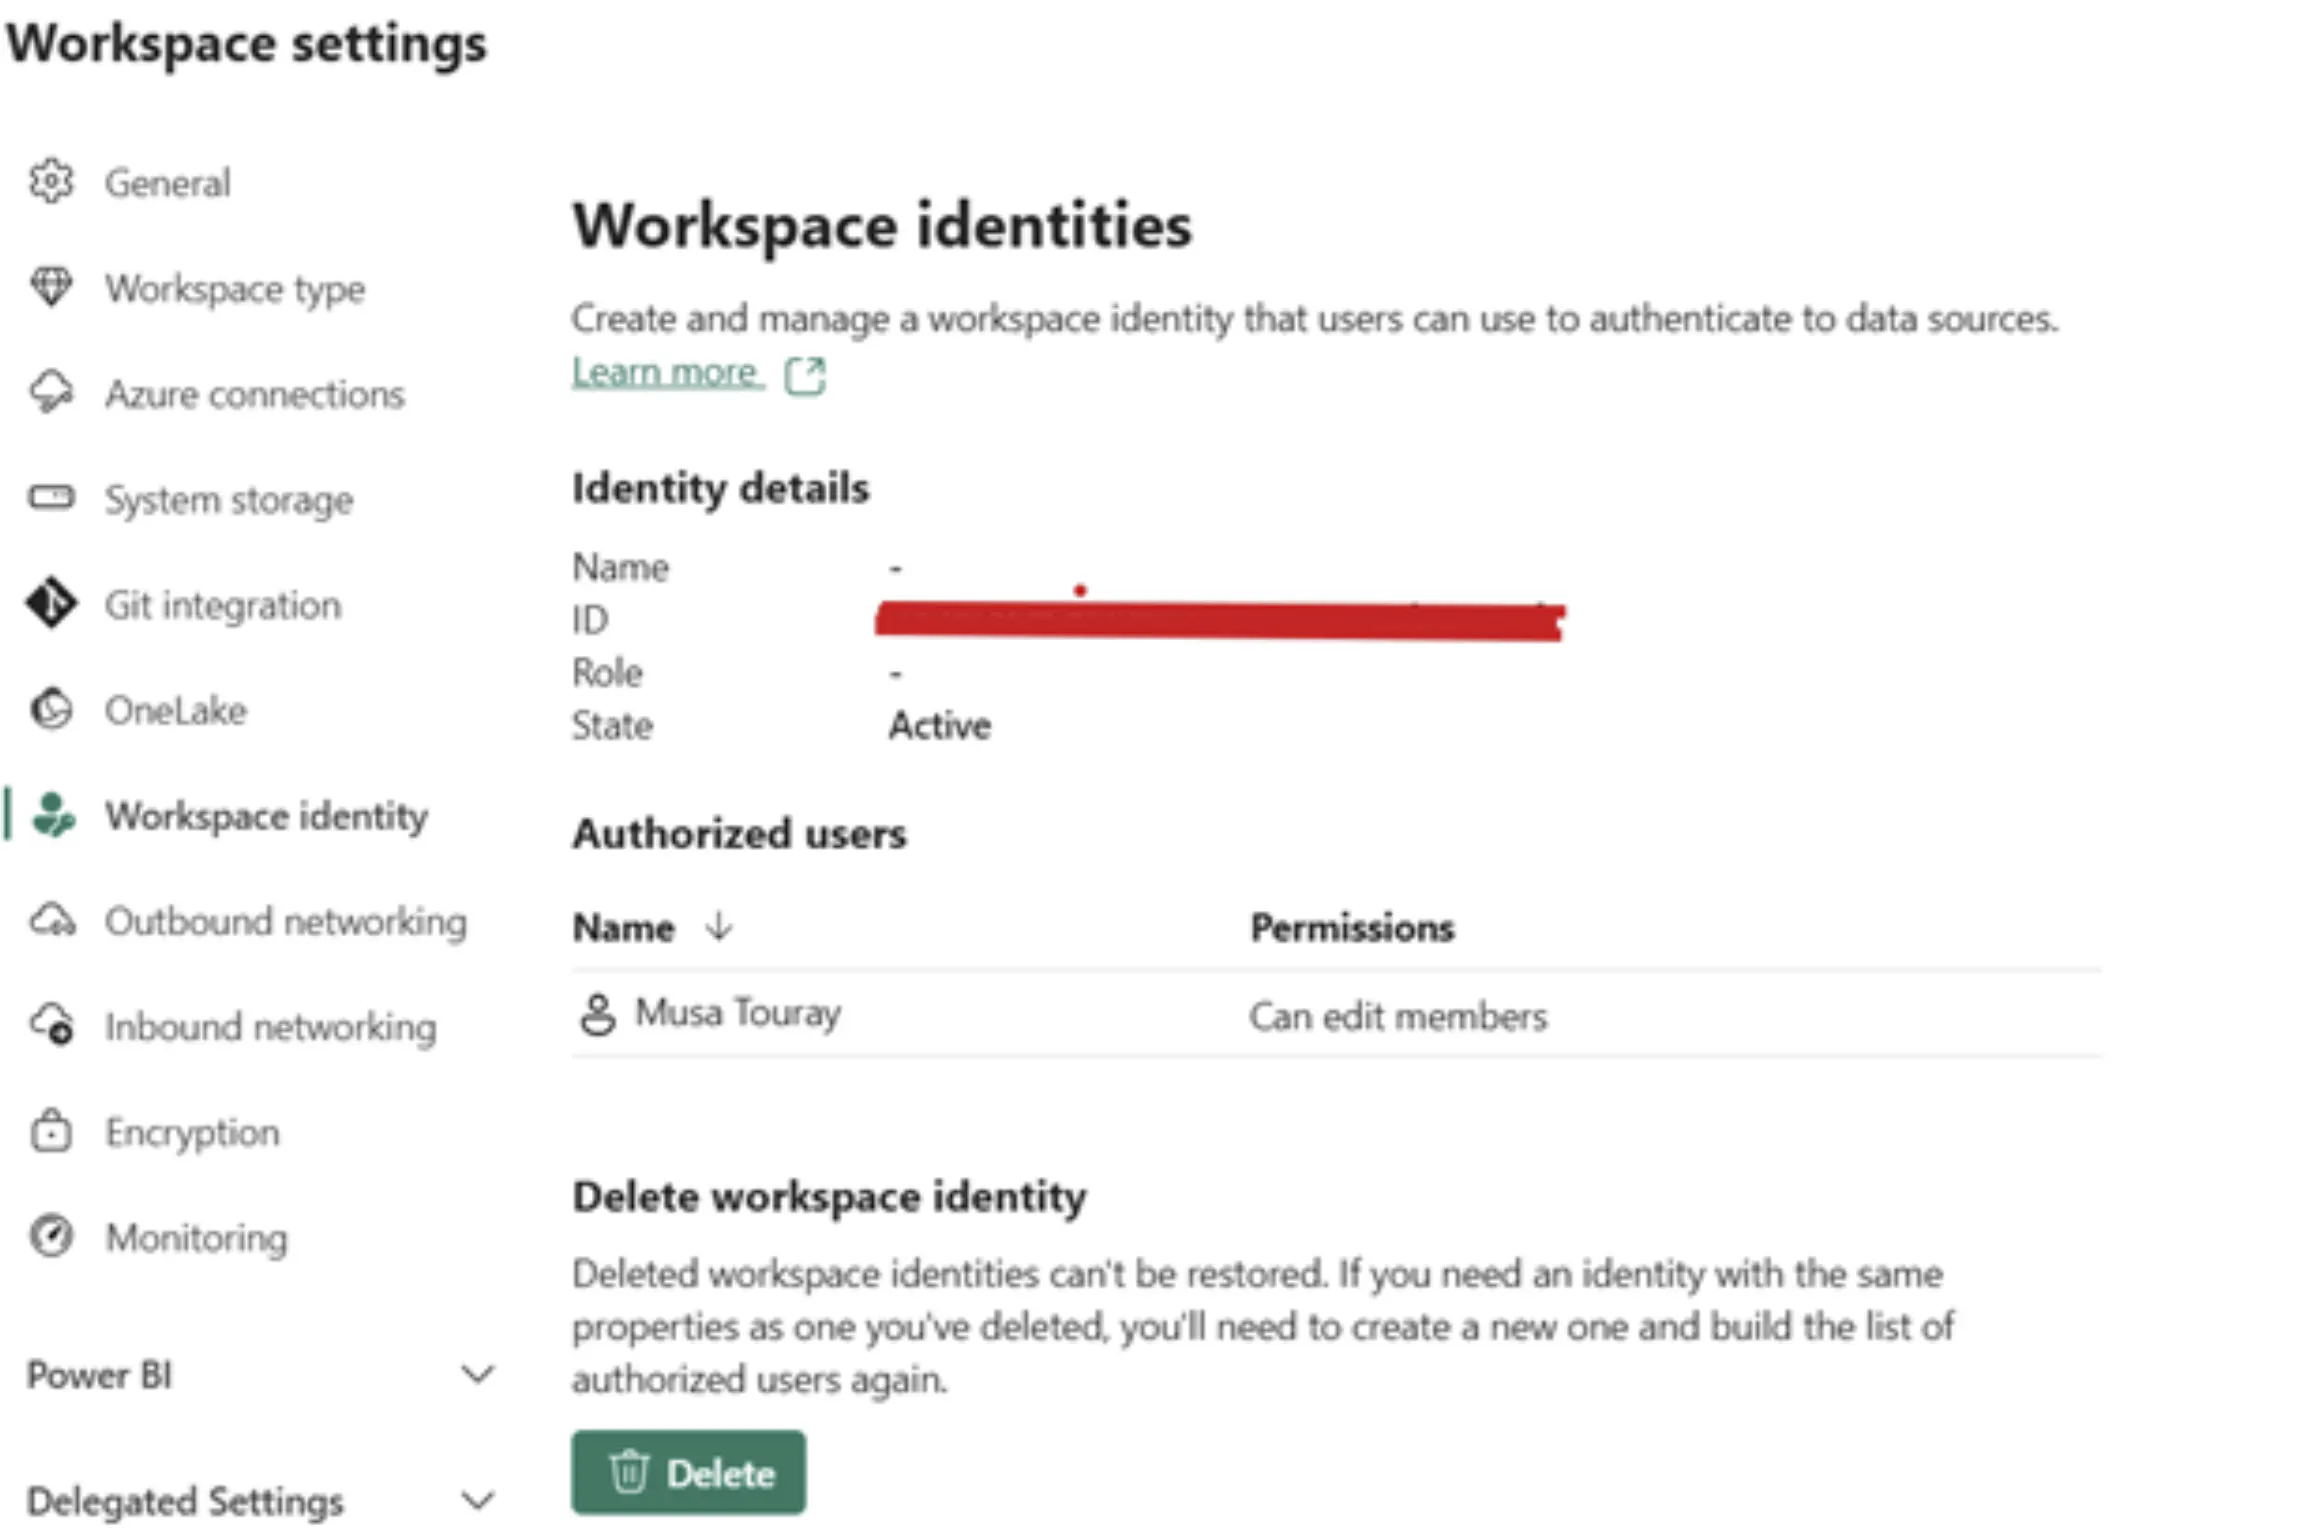Expand the Power BI section

pos(479,1374)
